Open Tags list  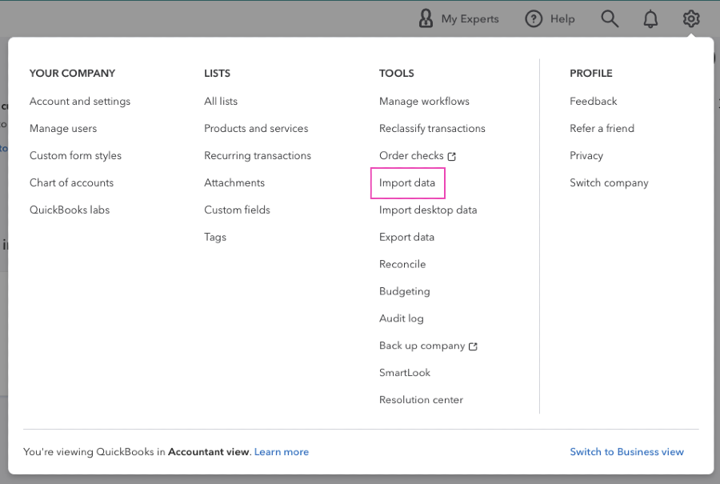coord(215,237)
